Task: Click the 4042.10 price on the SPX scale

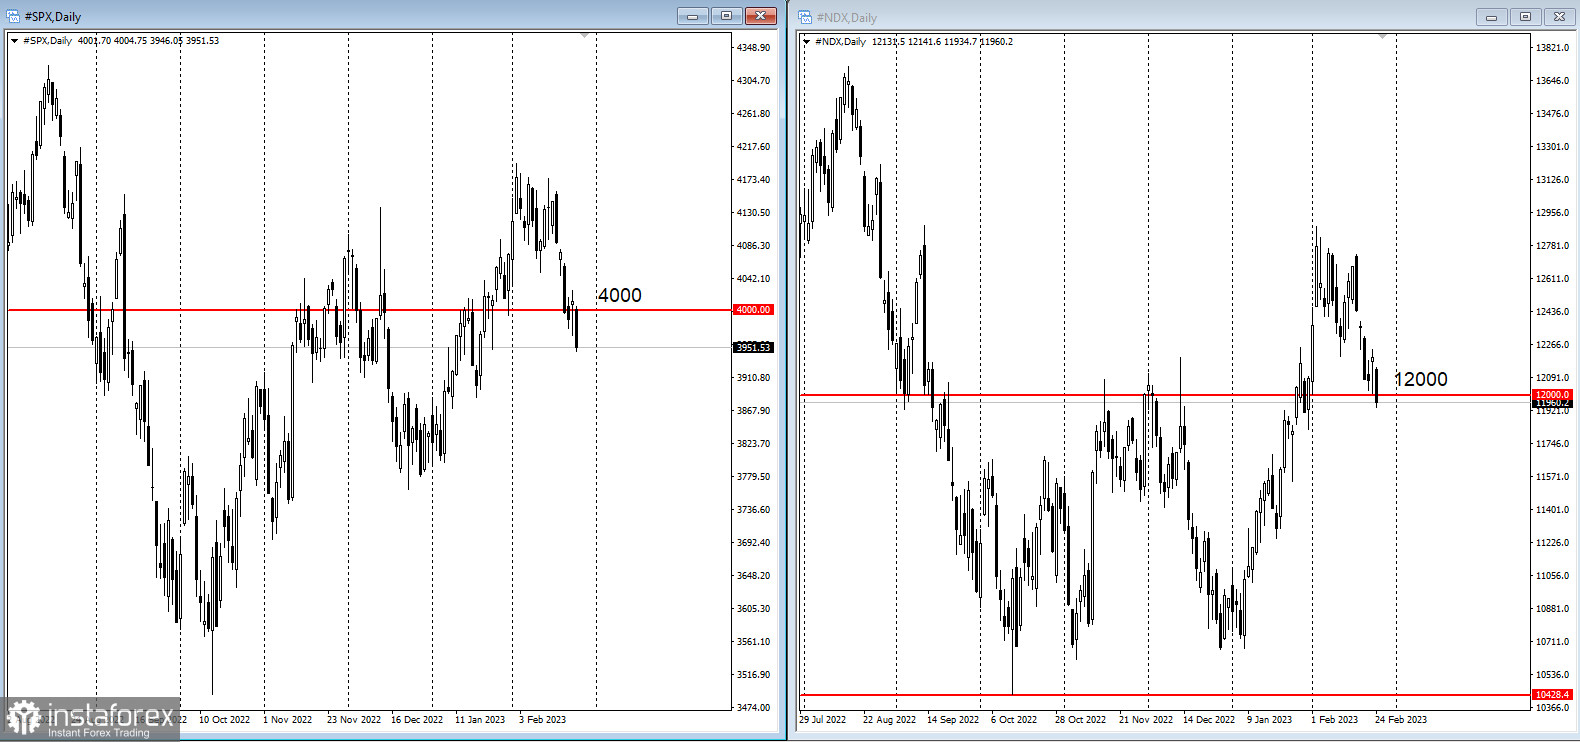Action: coord(753,279)
